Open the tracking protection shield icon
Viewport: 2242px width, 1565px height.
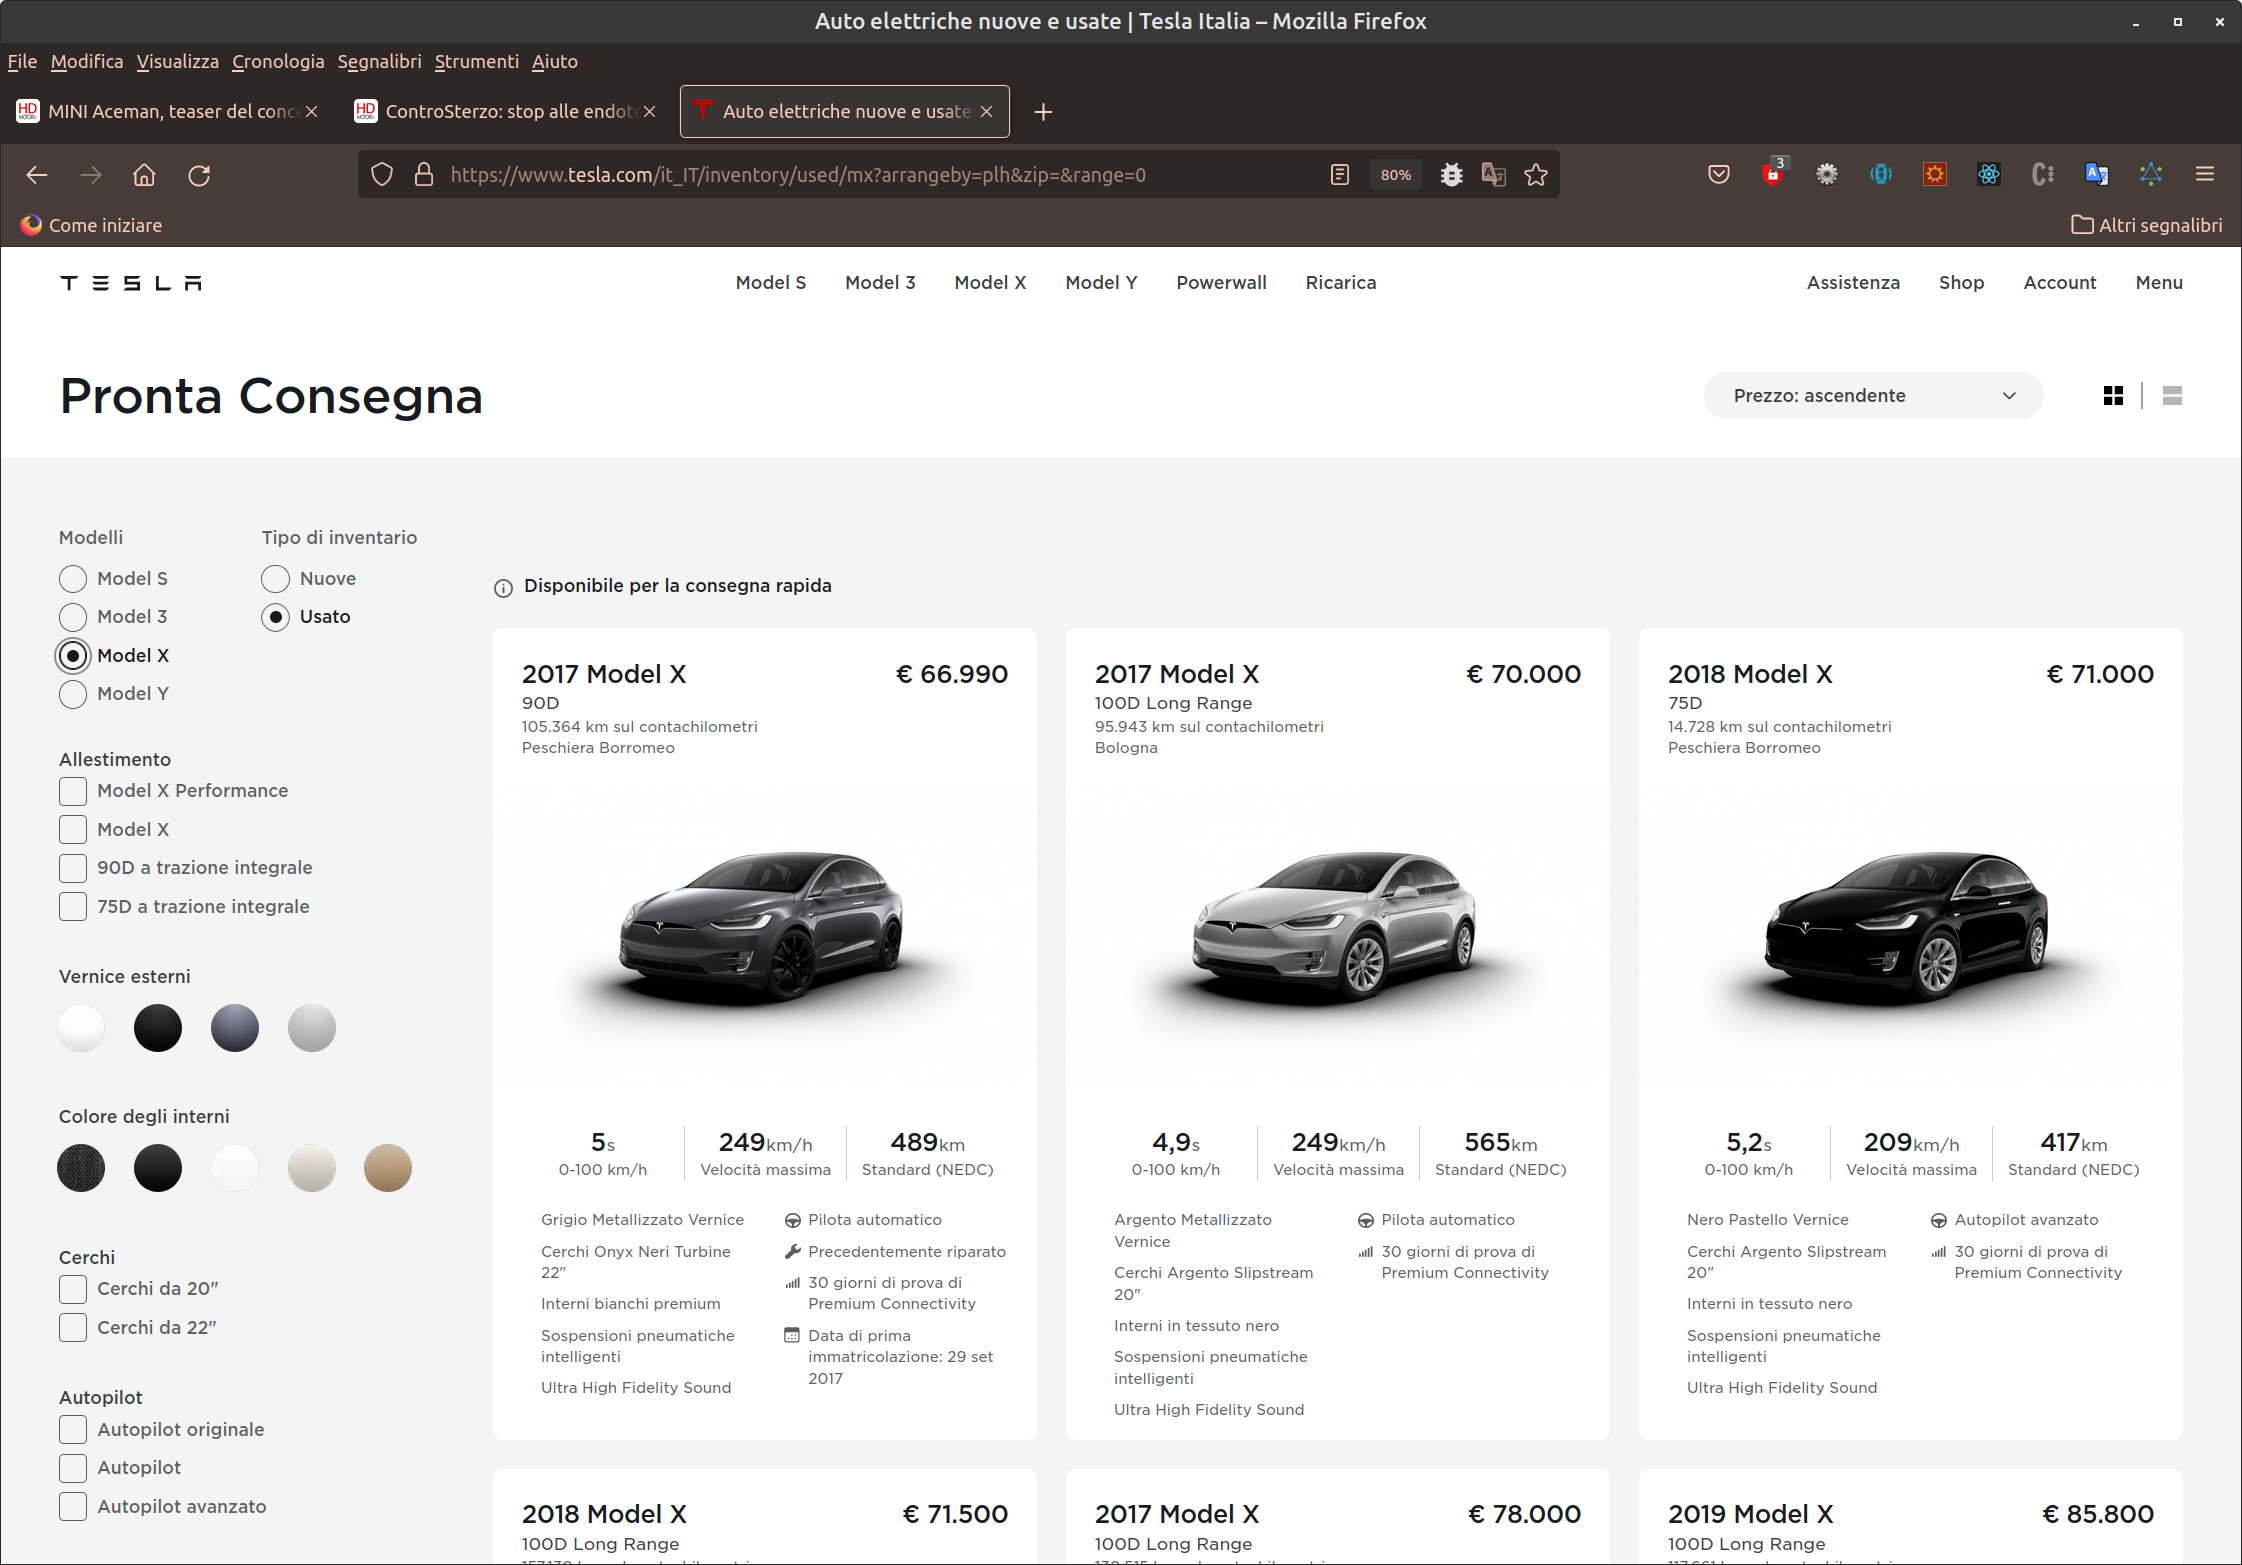pos(382,175)
